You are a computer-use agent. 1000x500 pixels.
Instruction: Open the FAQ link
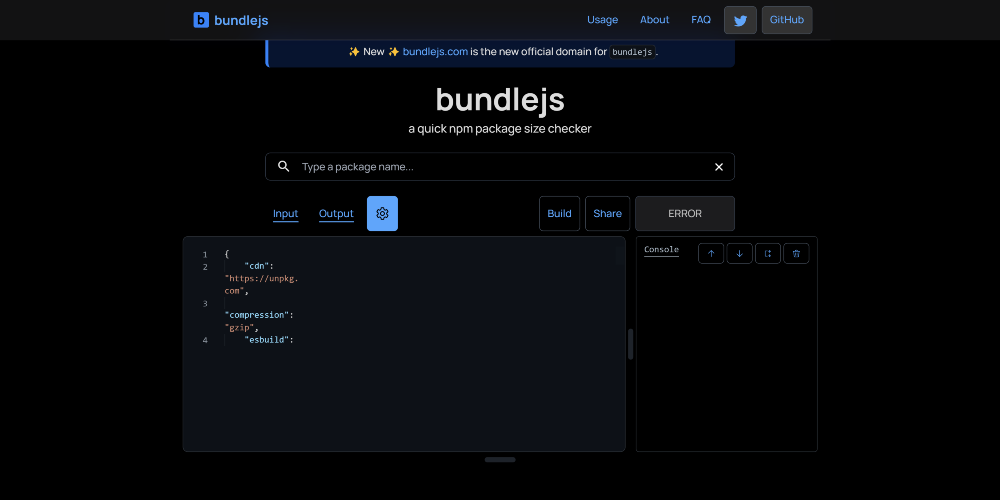click(x=701, y=20)
